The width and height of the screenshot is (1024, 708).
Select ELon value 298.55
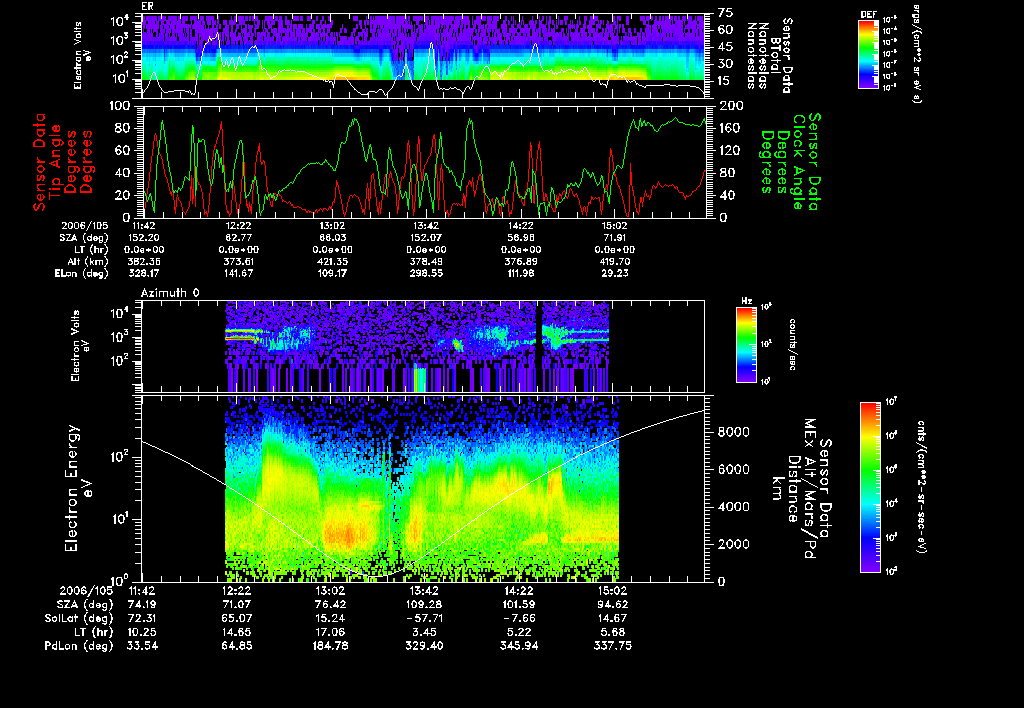coord(426,274)
